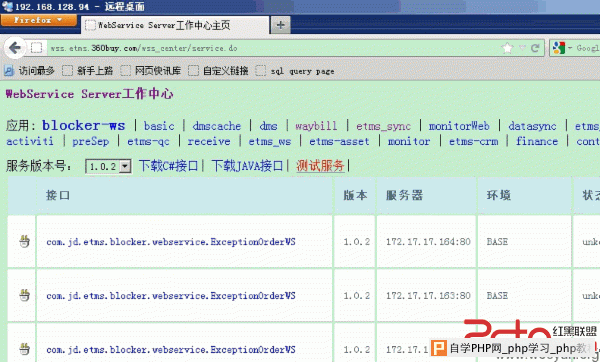The width and height of the screenshot is (600, 362).
Task: Click server cell 172.17.17.164:80
Action: [x=428, y=242]
